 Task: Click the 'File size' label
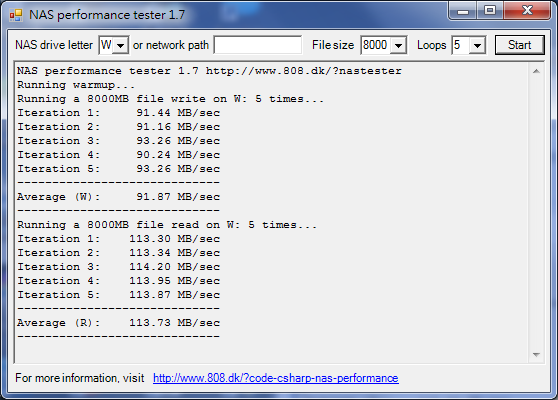(333, 45)
